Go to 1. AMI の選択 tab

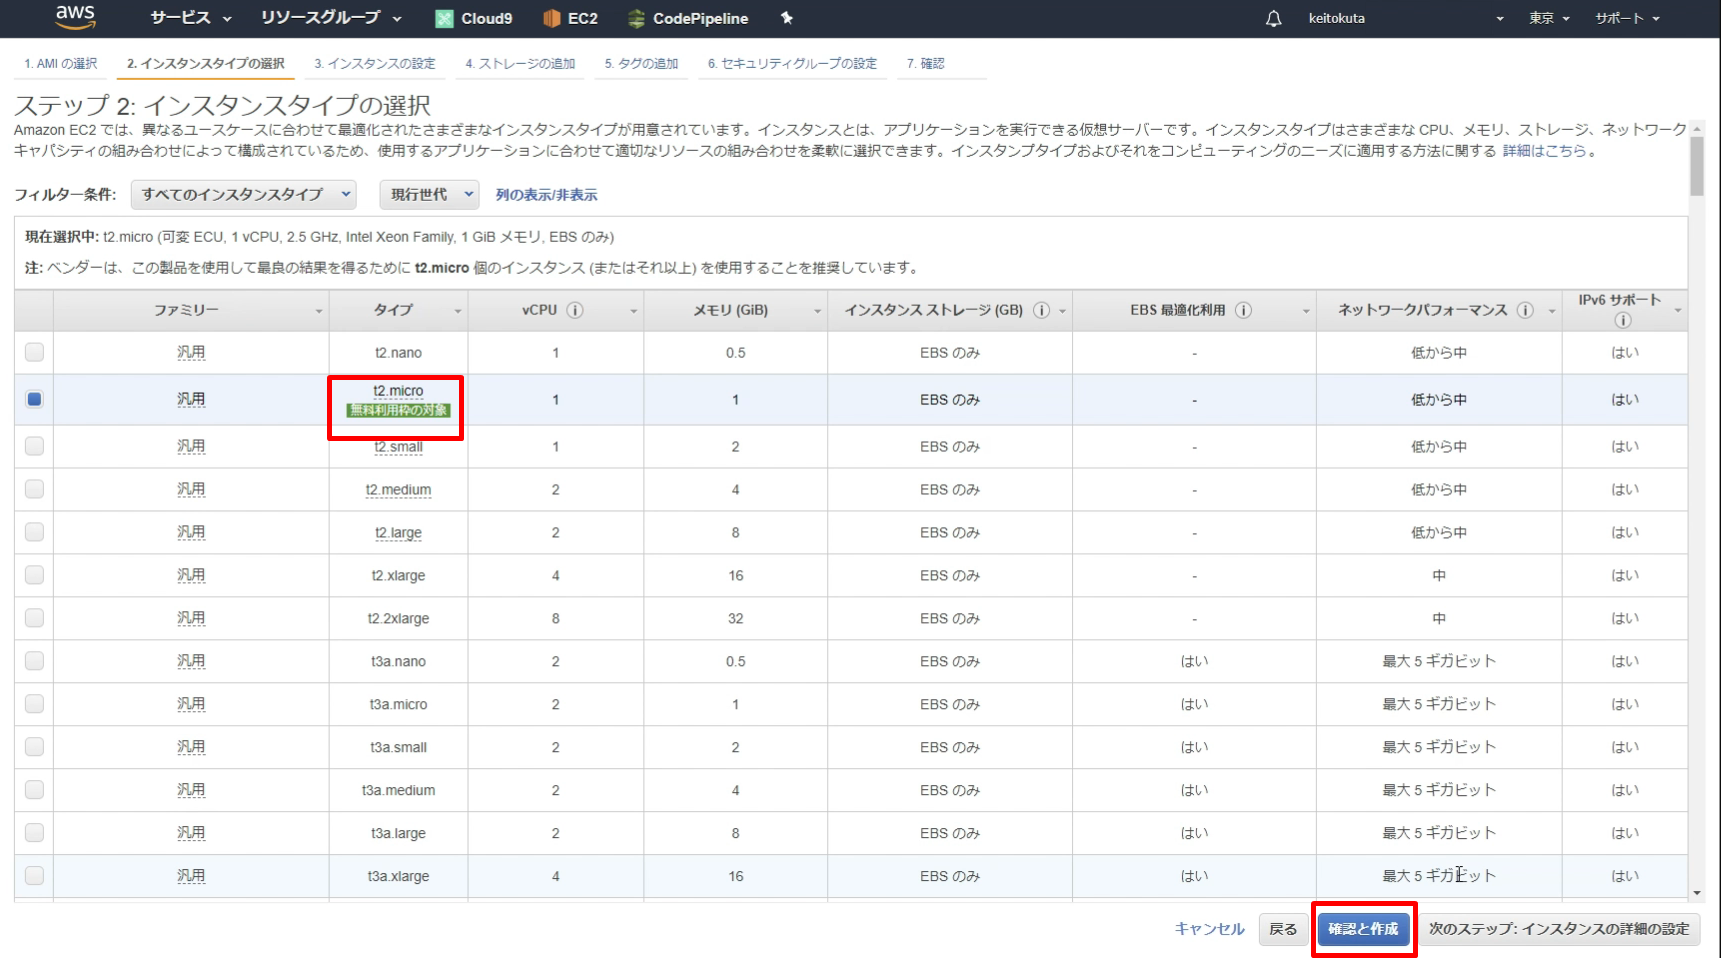[x=61, y=63]
